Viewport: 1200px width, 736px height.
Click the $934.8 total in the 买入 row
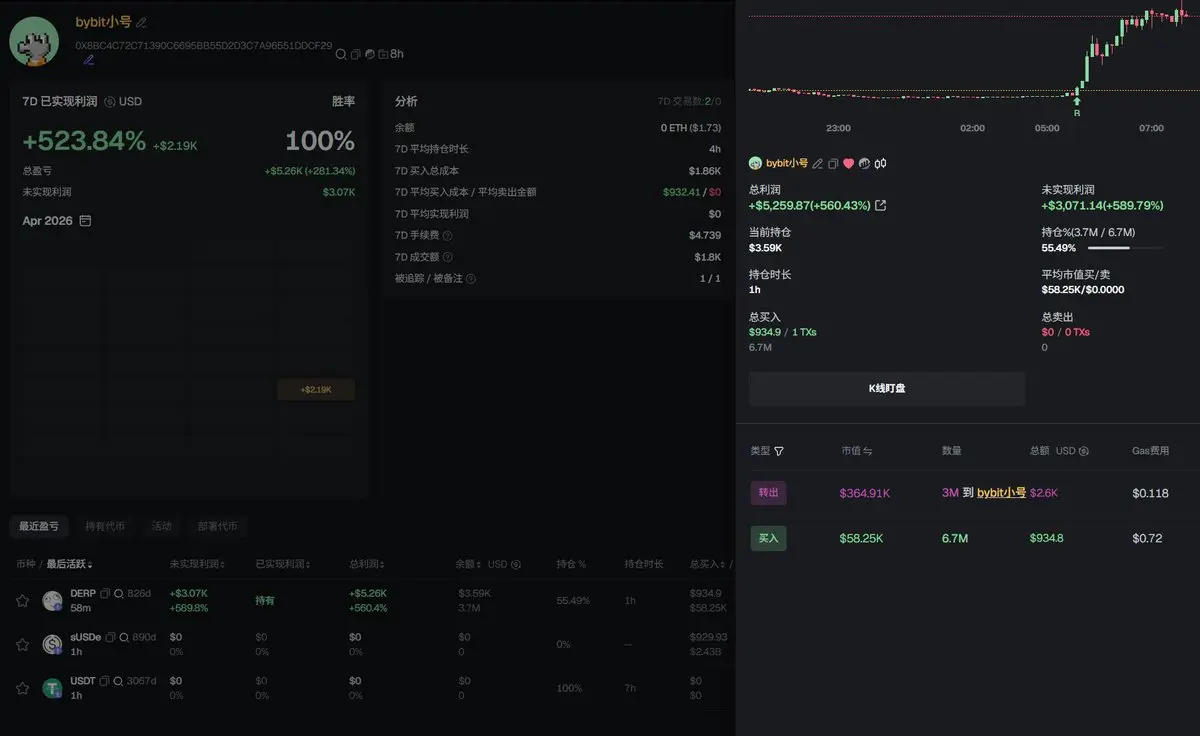tap(1047, 538)
